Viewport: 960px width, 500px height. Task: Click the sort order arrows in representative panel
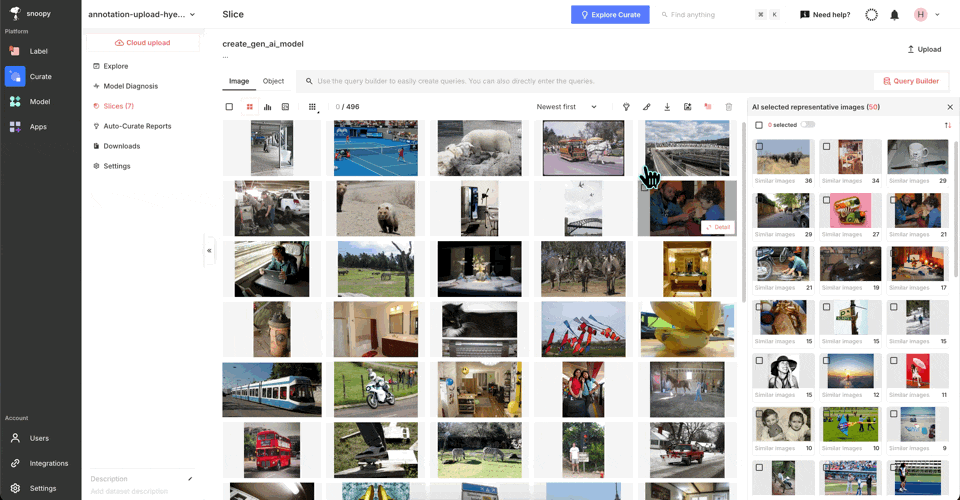click(948, 125)
